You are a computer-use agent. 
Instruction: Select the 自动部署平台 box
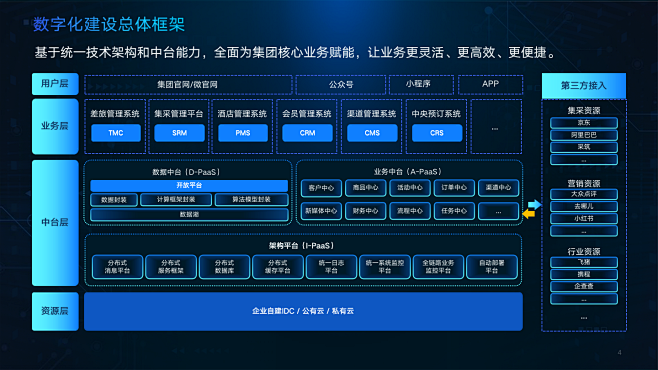coord(492,267)
